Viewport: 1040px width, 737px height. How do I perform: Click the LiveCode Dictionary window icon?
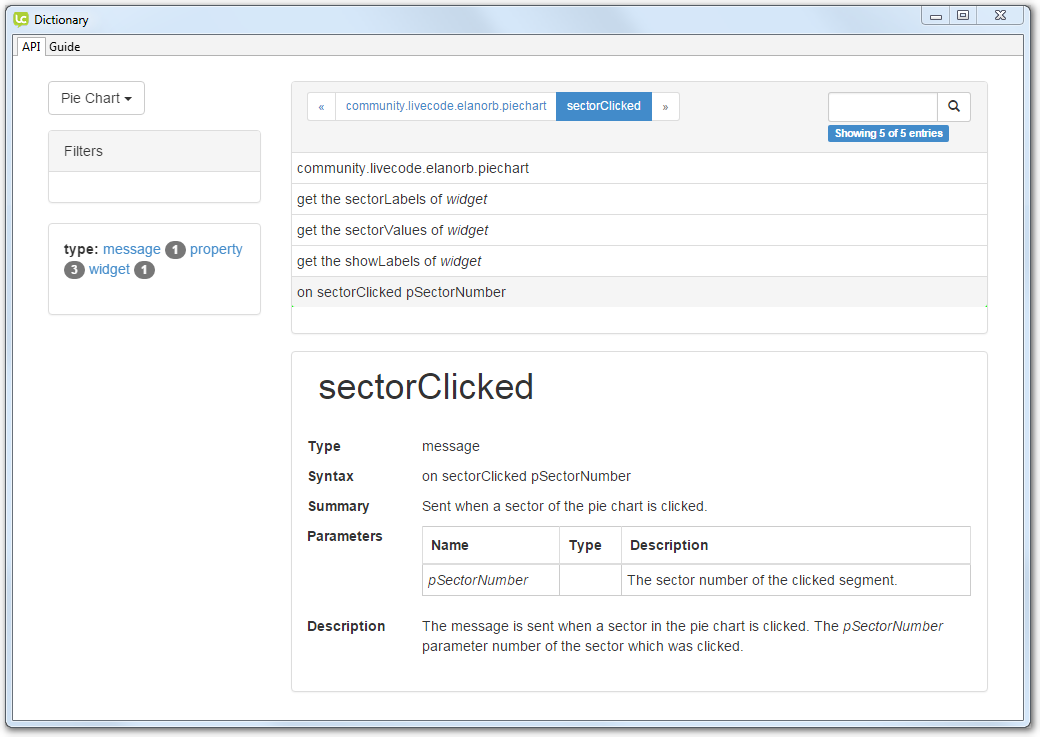(x=21, y=19)
